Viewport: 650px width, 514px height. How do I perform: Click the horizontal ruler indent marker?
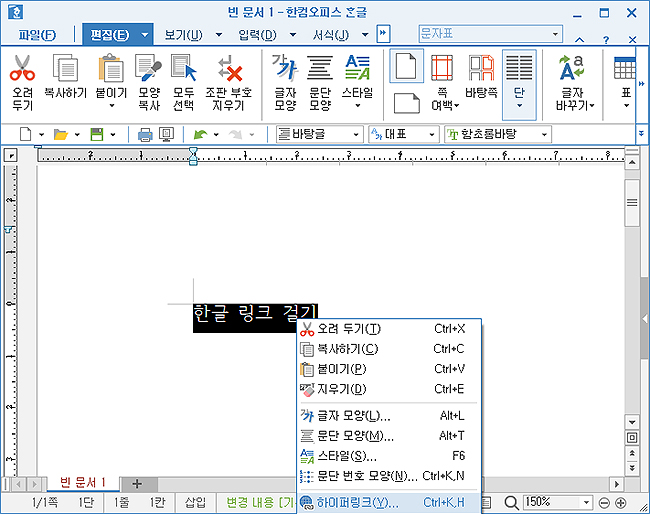[193, 157]
